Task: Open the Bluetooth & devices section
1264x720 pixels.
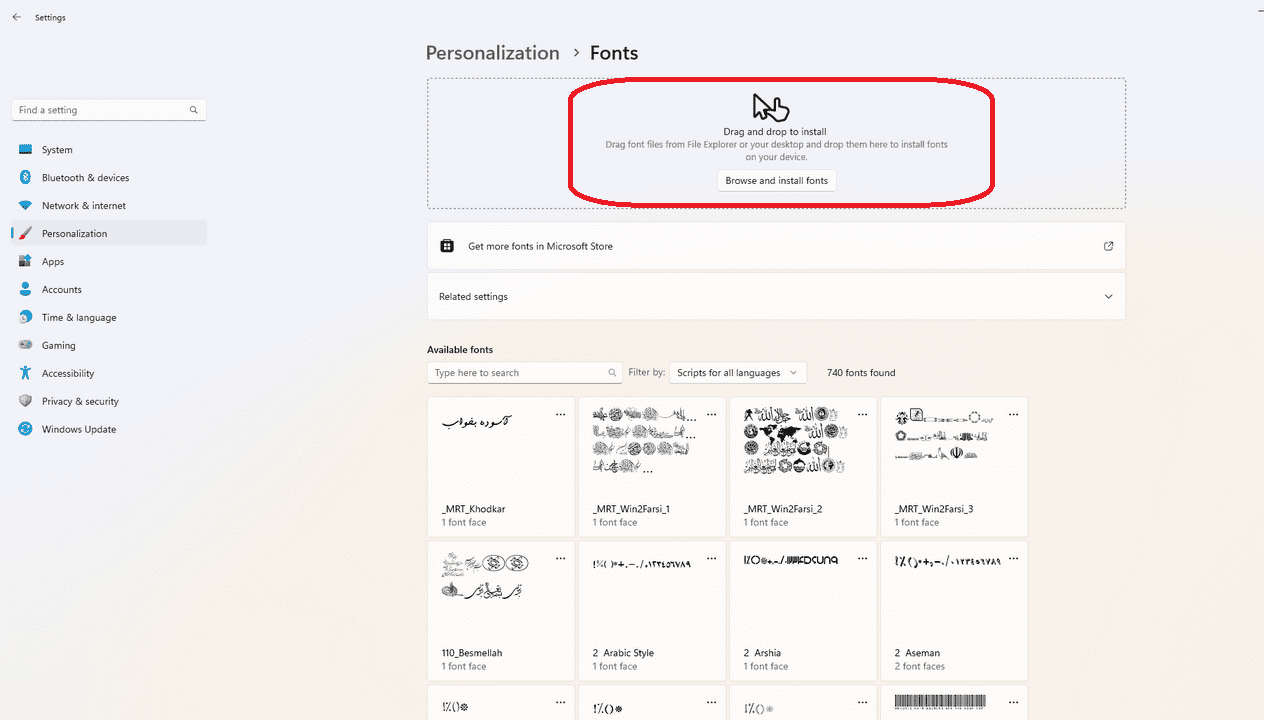Action: (85, 178)
